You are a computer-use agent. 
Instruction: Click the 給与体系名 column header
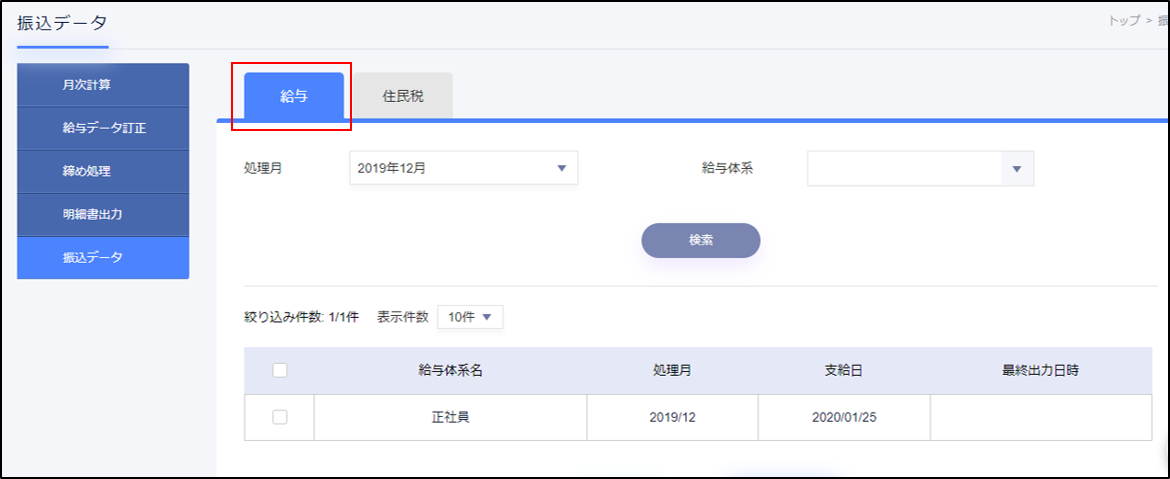[451, 371]
